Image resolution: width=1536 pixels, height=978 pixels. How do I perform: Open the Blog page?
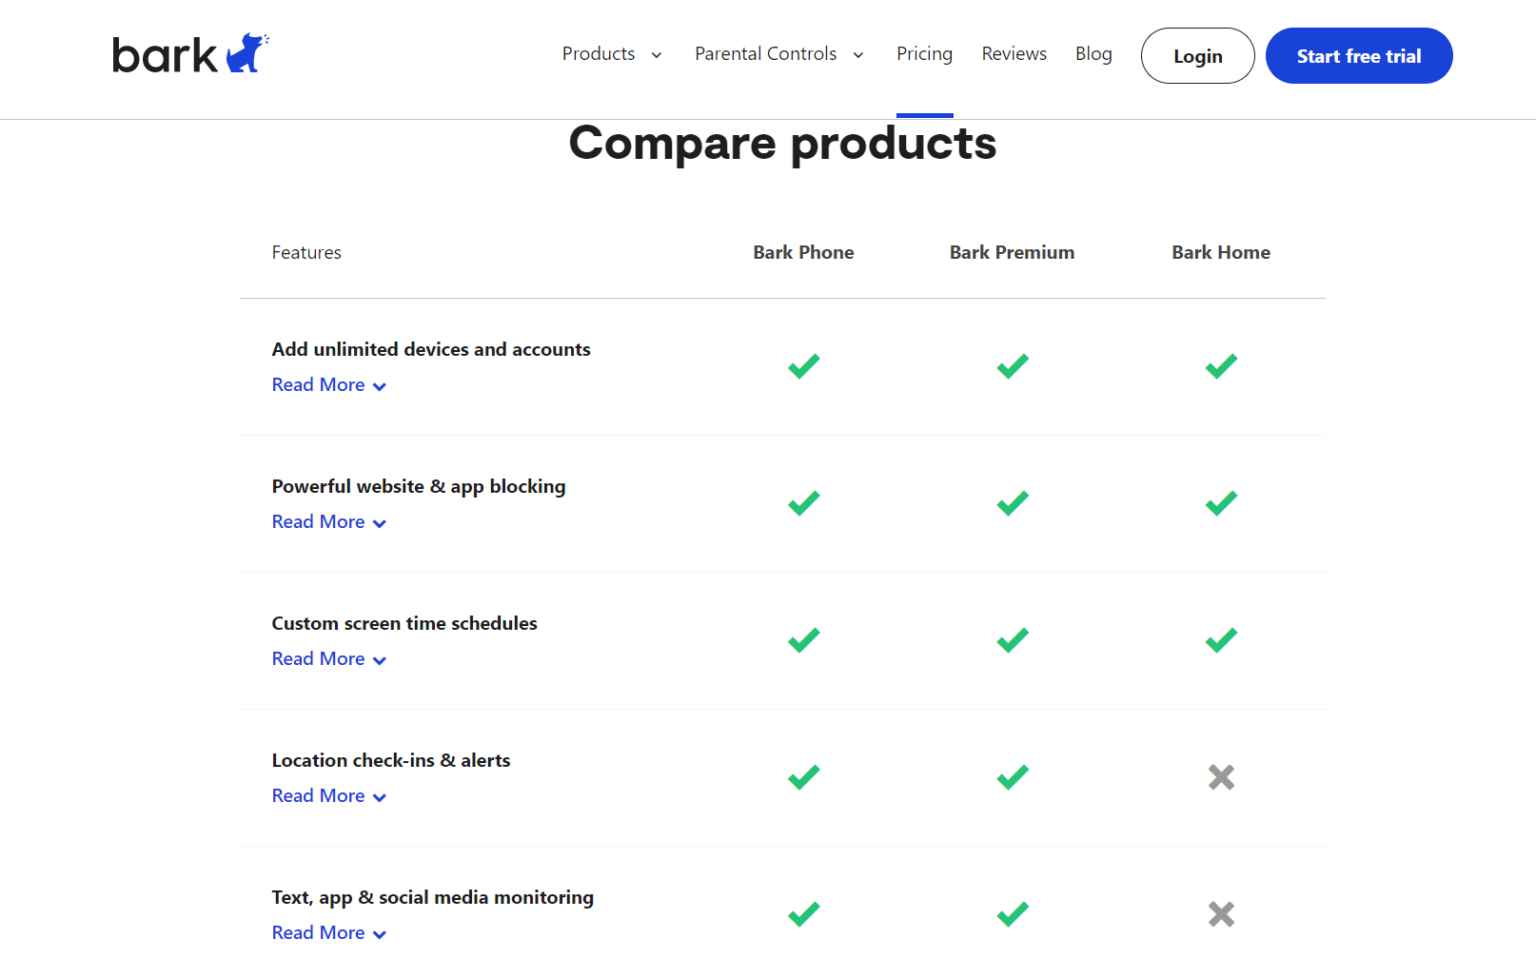[1093, 54]
